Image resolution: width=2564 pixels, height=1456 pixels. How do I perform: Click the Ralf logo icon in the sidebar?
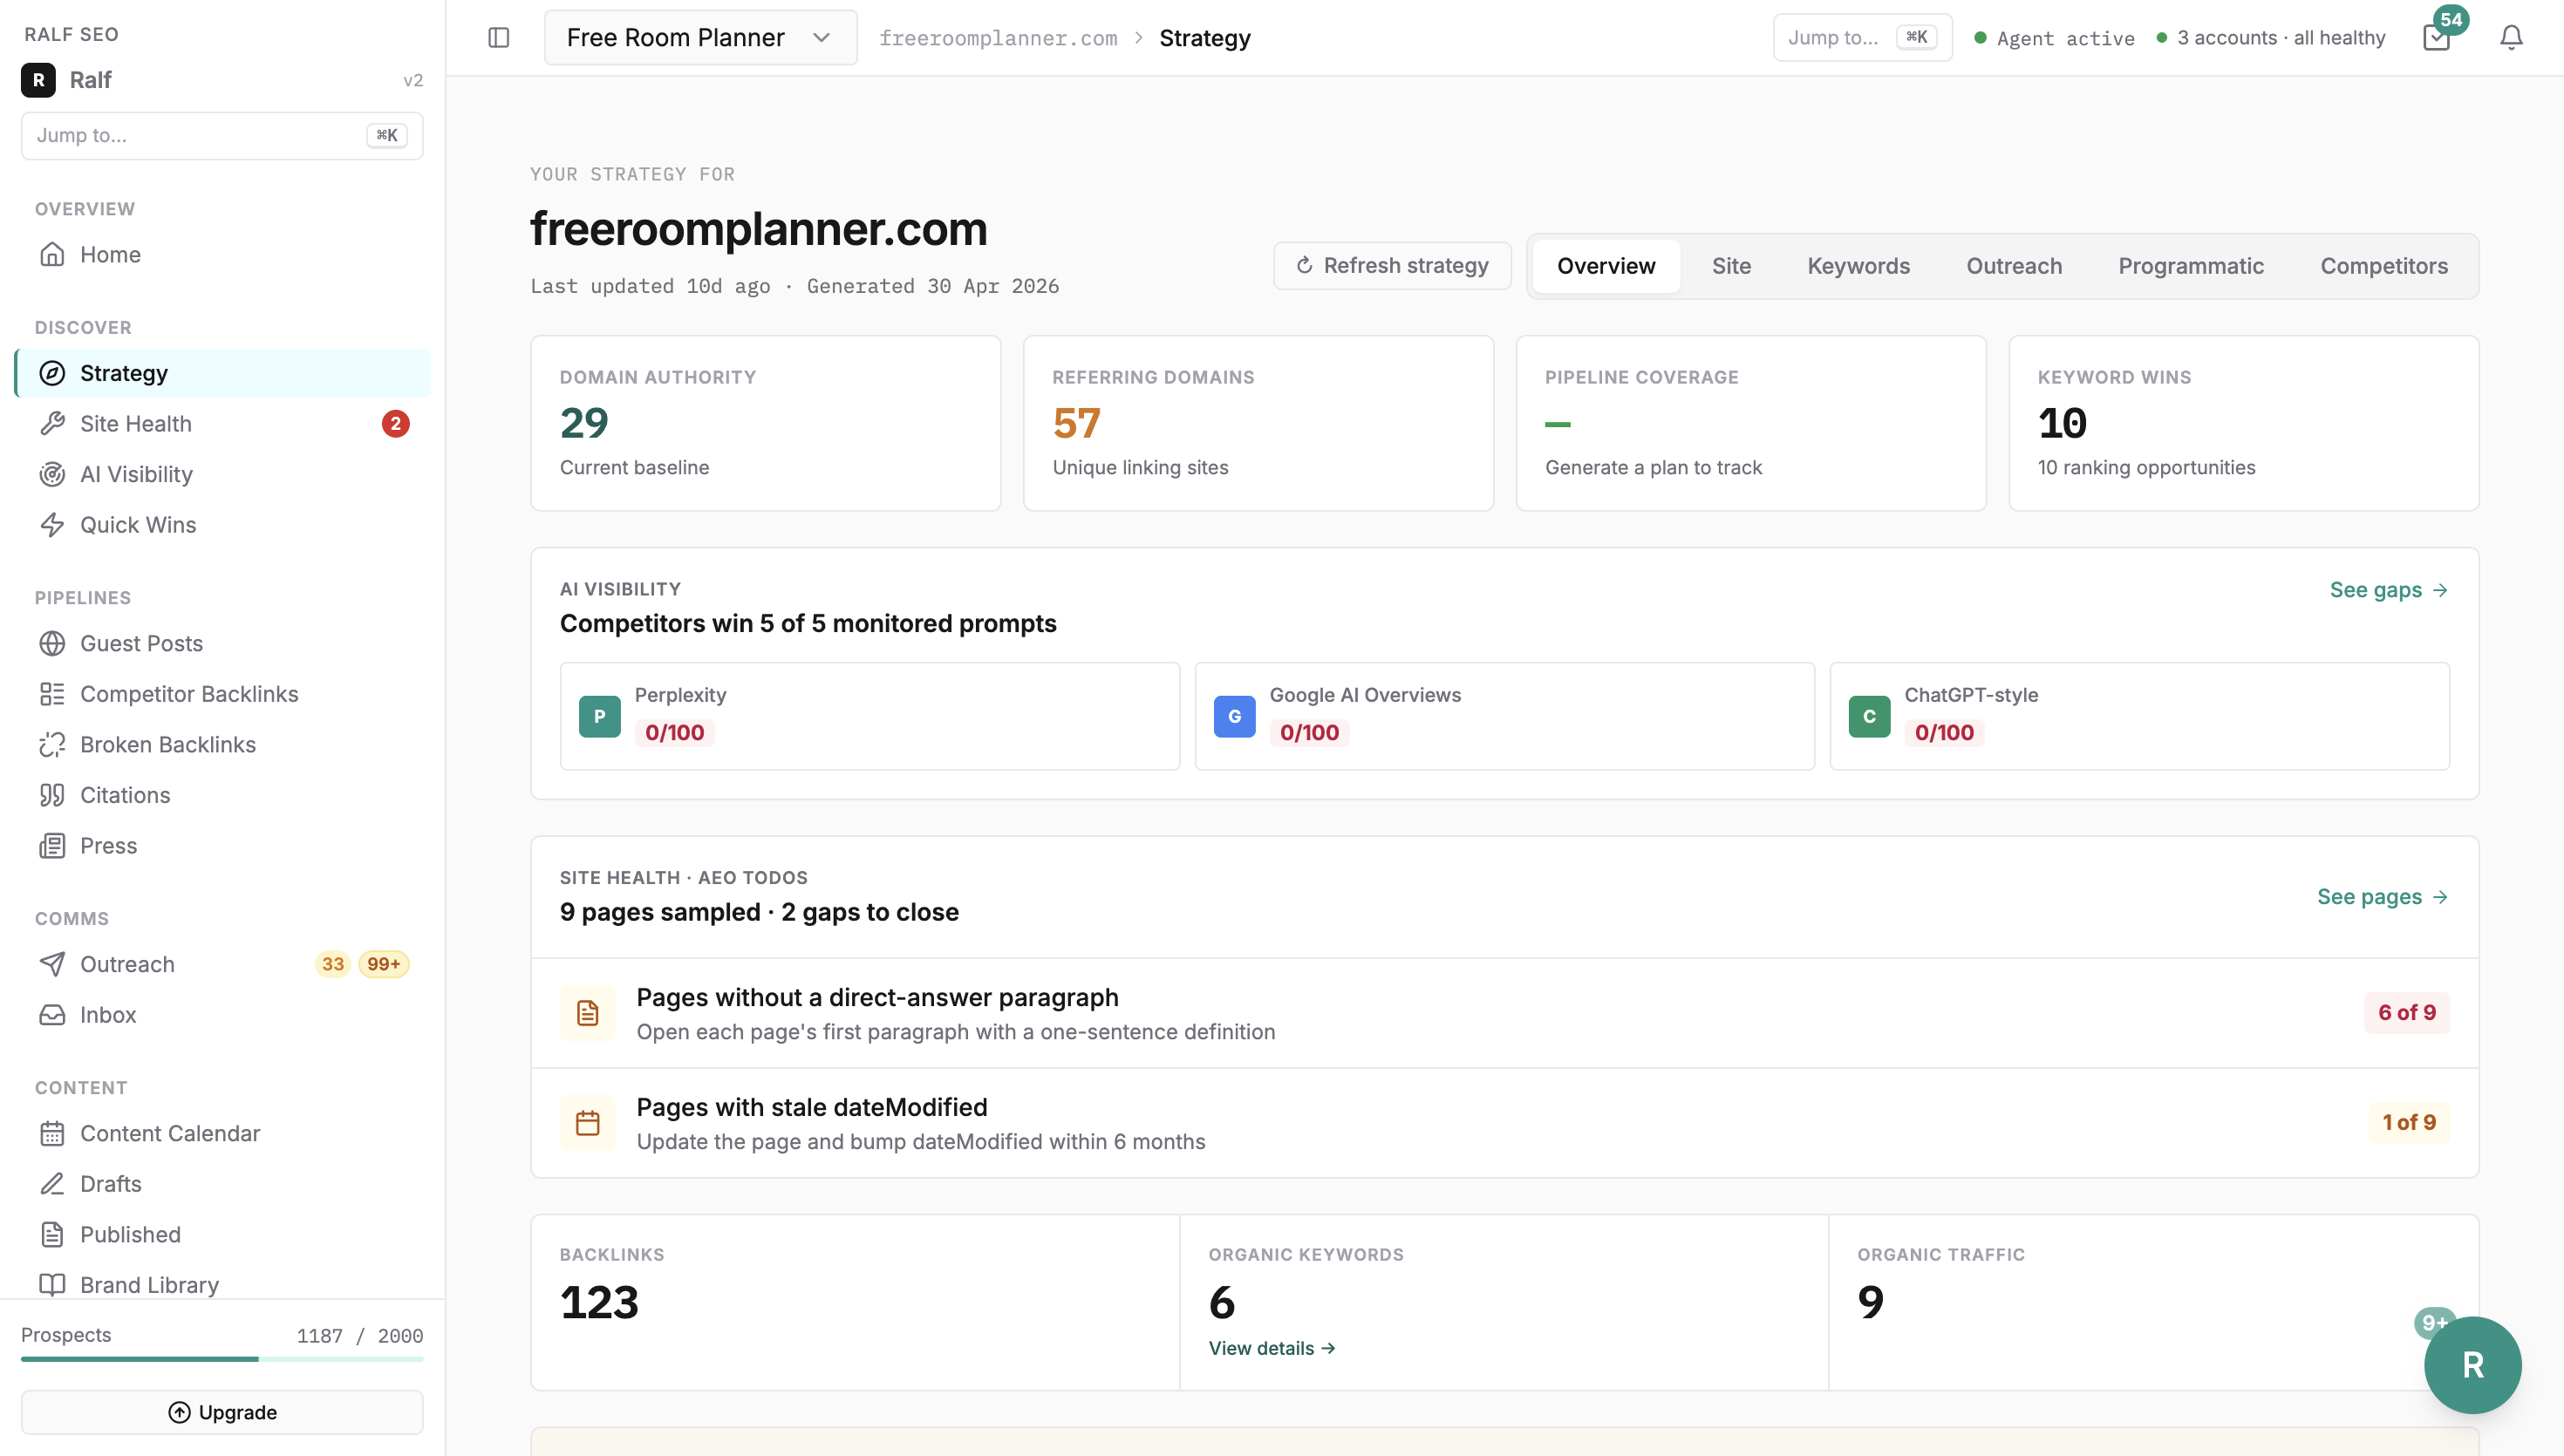coord(38,80)
